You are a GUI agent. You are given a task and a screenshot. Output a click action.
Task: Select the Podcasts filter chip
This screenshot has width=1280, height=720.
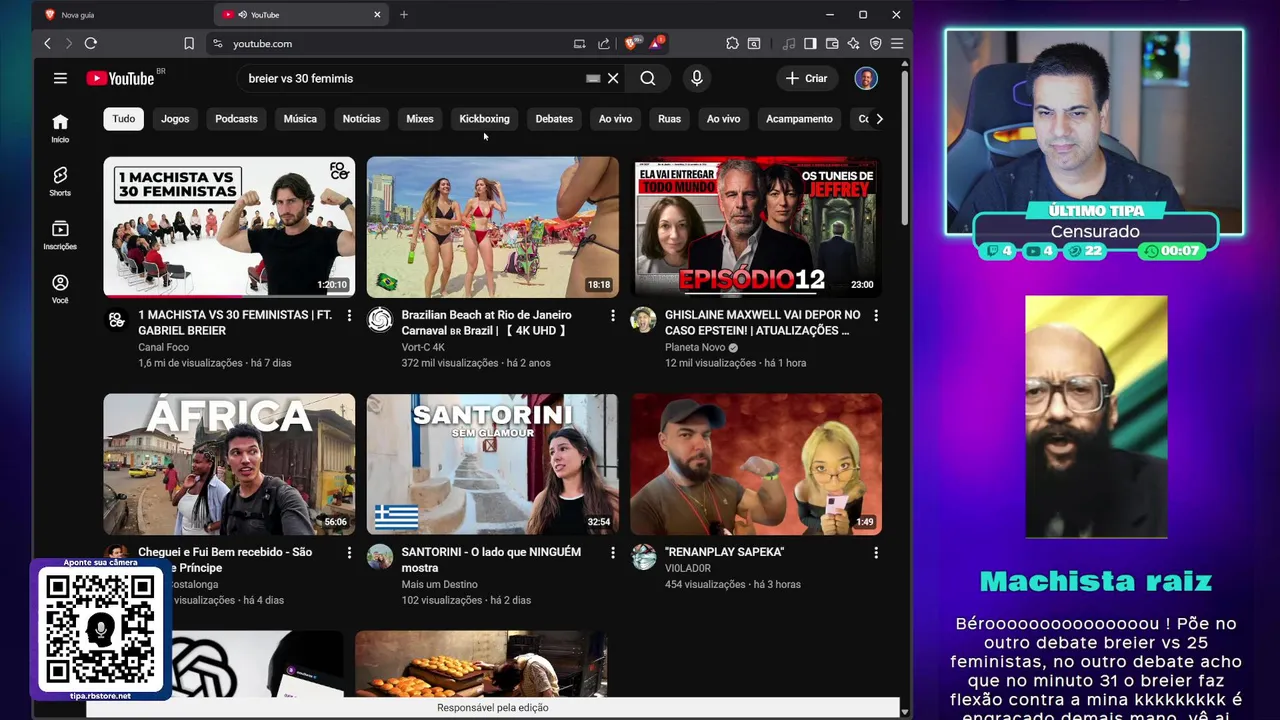[x=236, y=118]
